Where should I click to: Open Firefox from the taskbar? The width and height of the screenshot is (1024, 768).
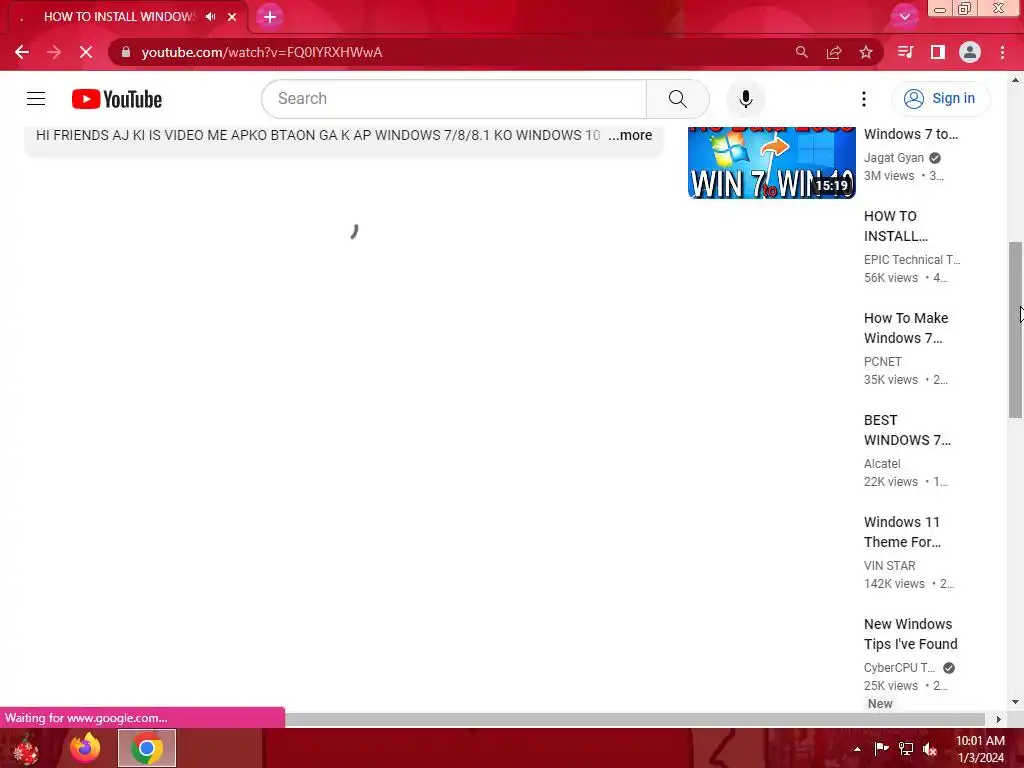[86, 748]
